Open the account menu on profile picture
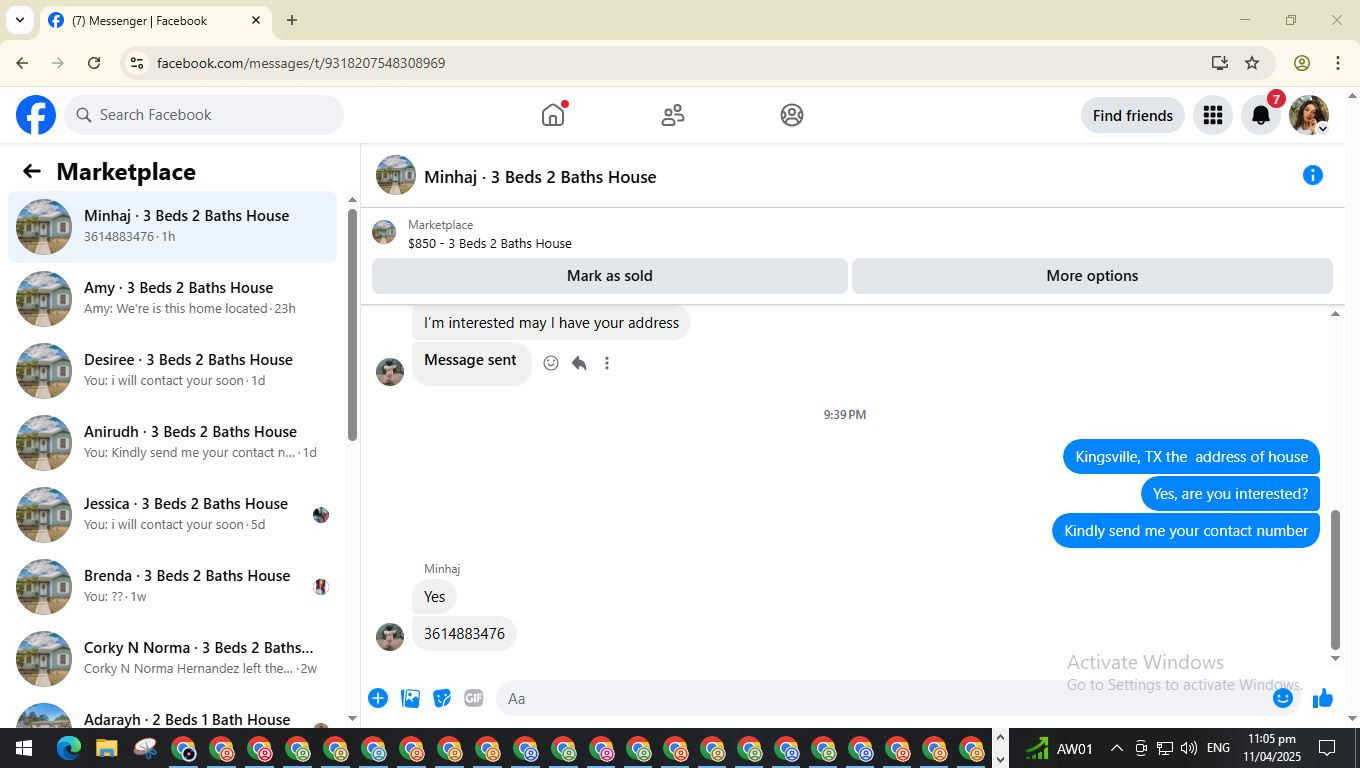 tap(1309, 115)
